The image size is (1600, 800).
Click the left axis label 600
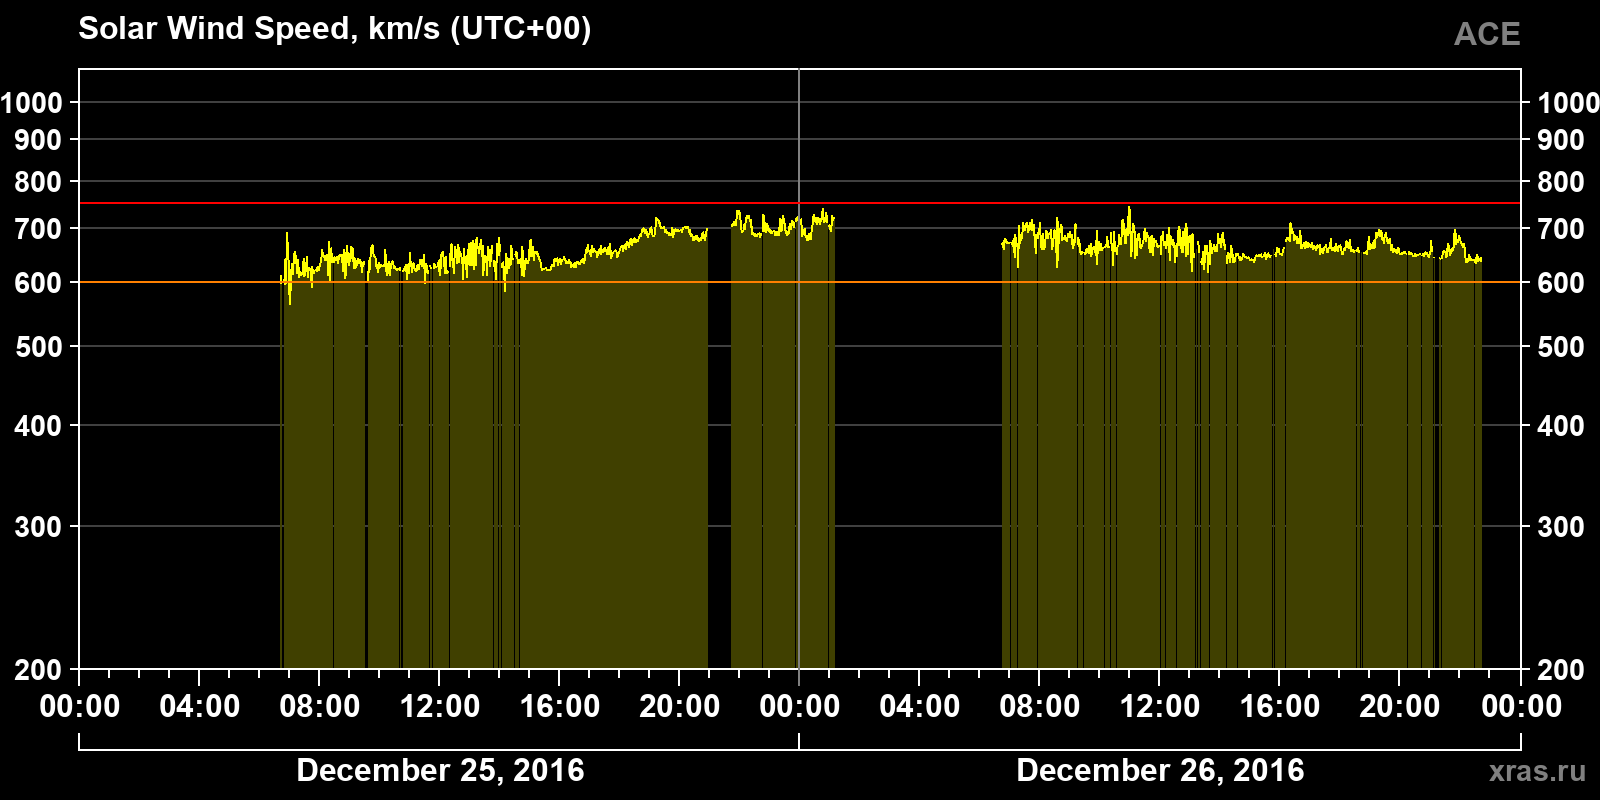(x=38, y=283)
